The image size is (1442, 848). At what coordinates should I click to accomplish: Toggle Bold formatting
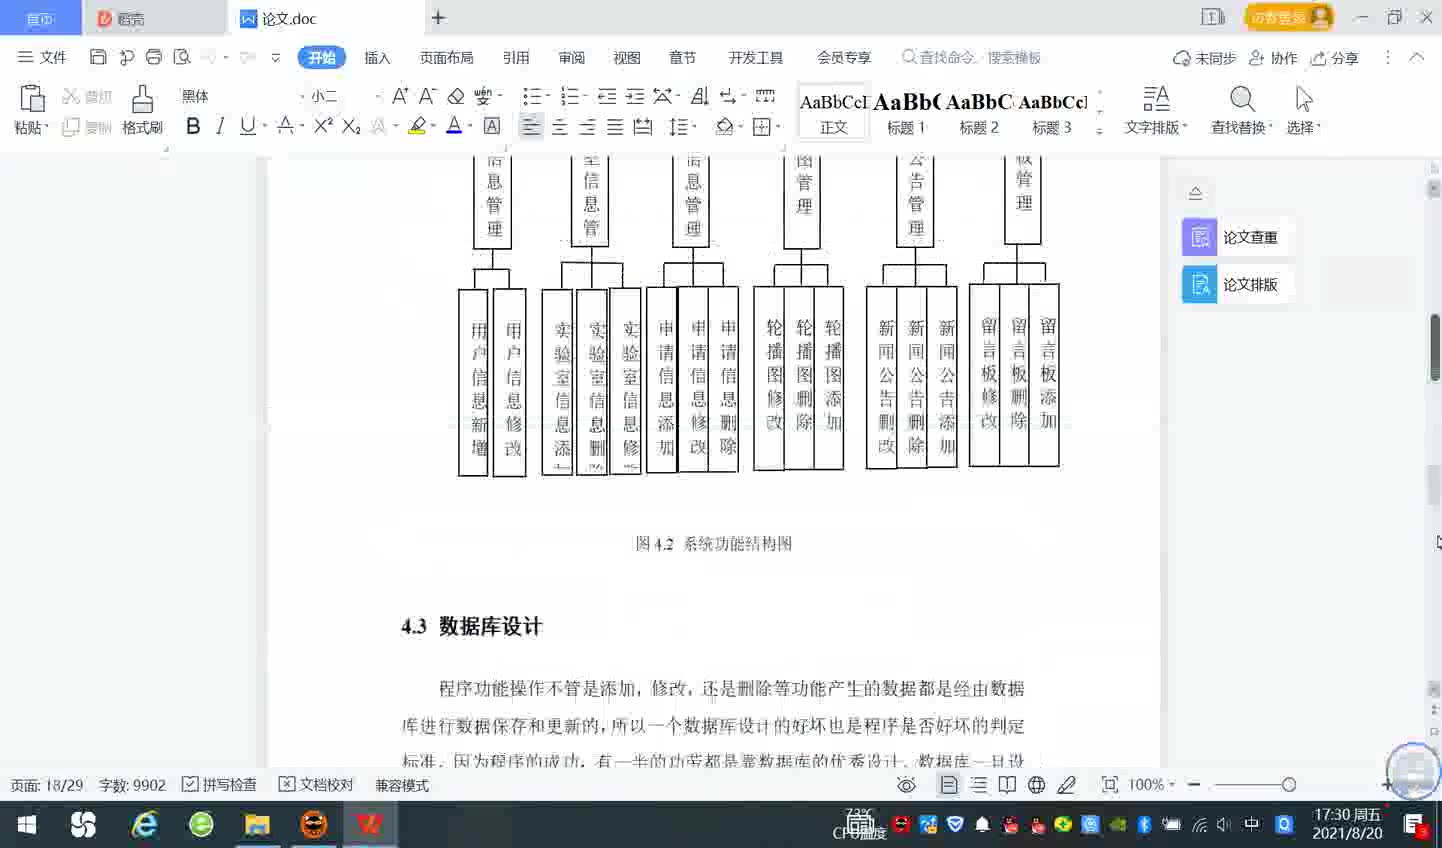[193, 126]
